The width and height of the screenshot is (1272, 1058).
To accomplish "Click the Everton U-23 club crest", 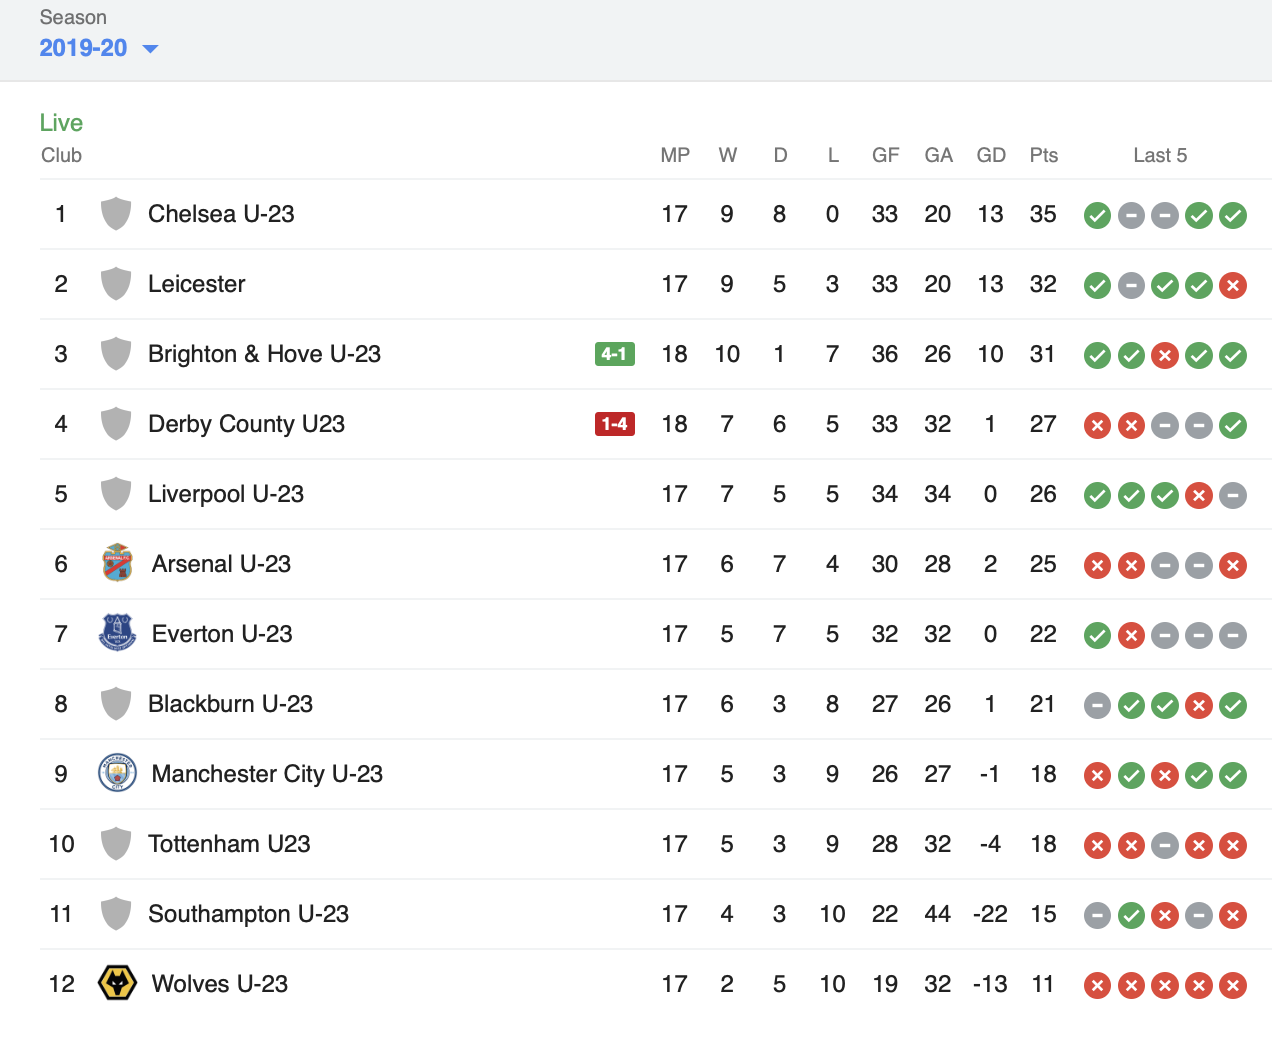I will coord(117,634).
